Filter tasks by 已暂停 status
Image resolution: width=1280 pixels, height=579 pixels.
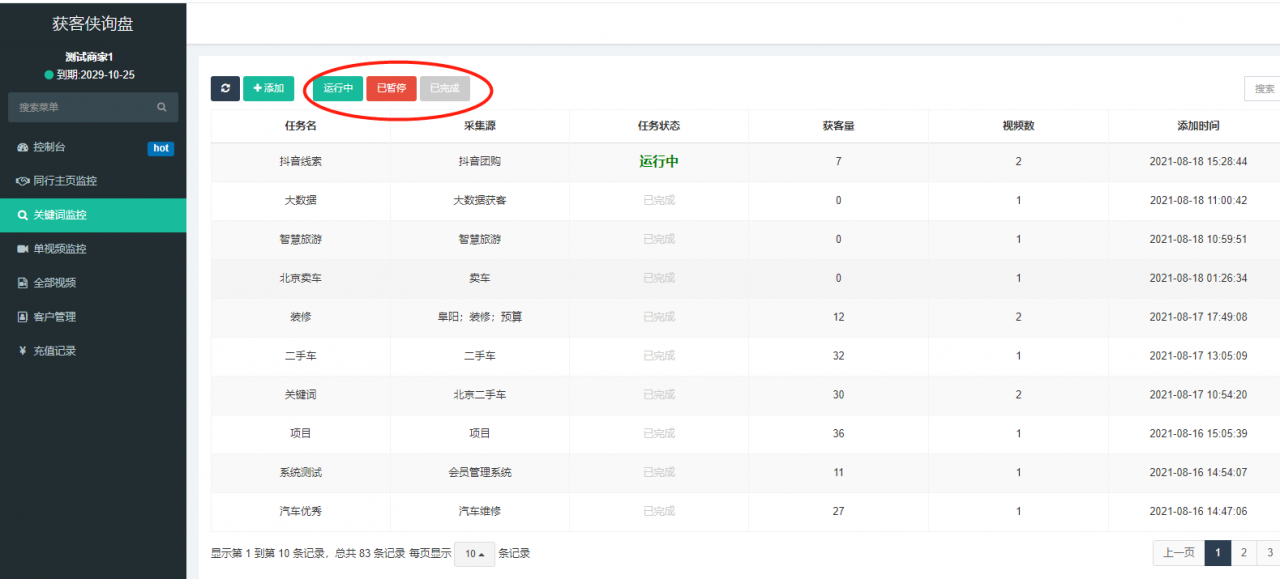391,88
